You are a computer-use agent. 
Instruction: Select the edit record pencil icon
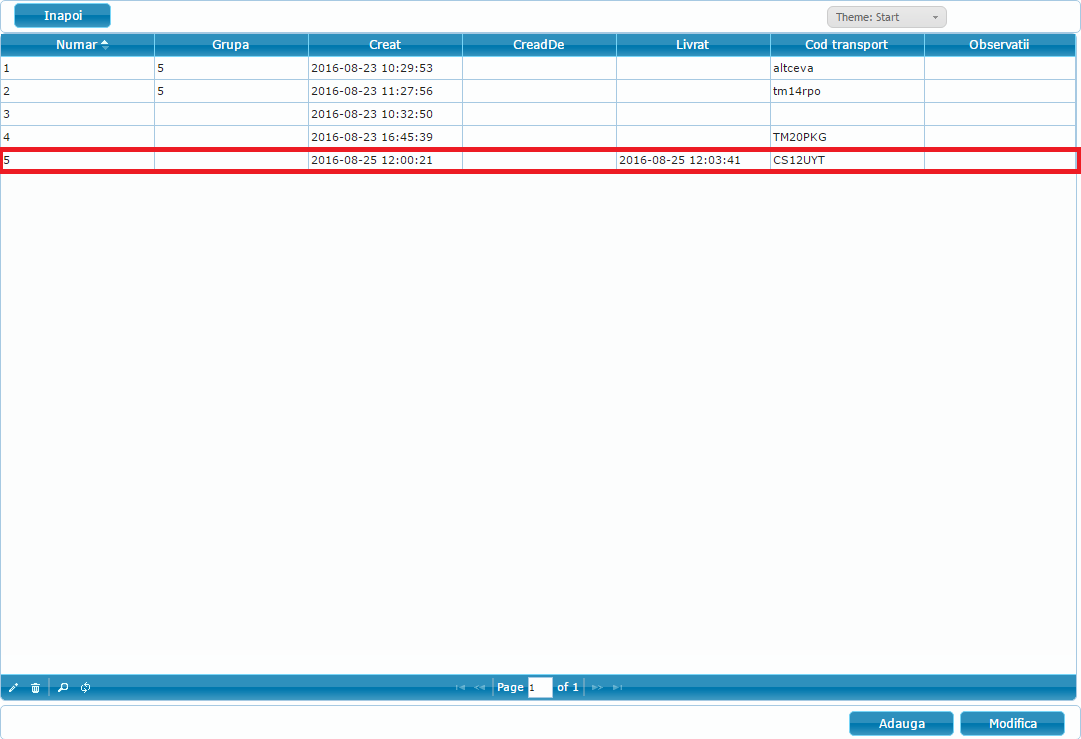point(14,687)
